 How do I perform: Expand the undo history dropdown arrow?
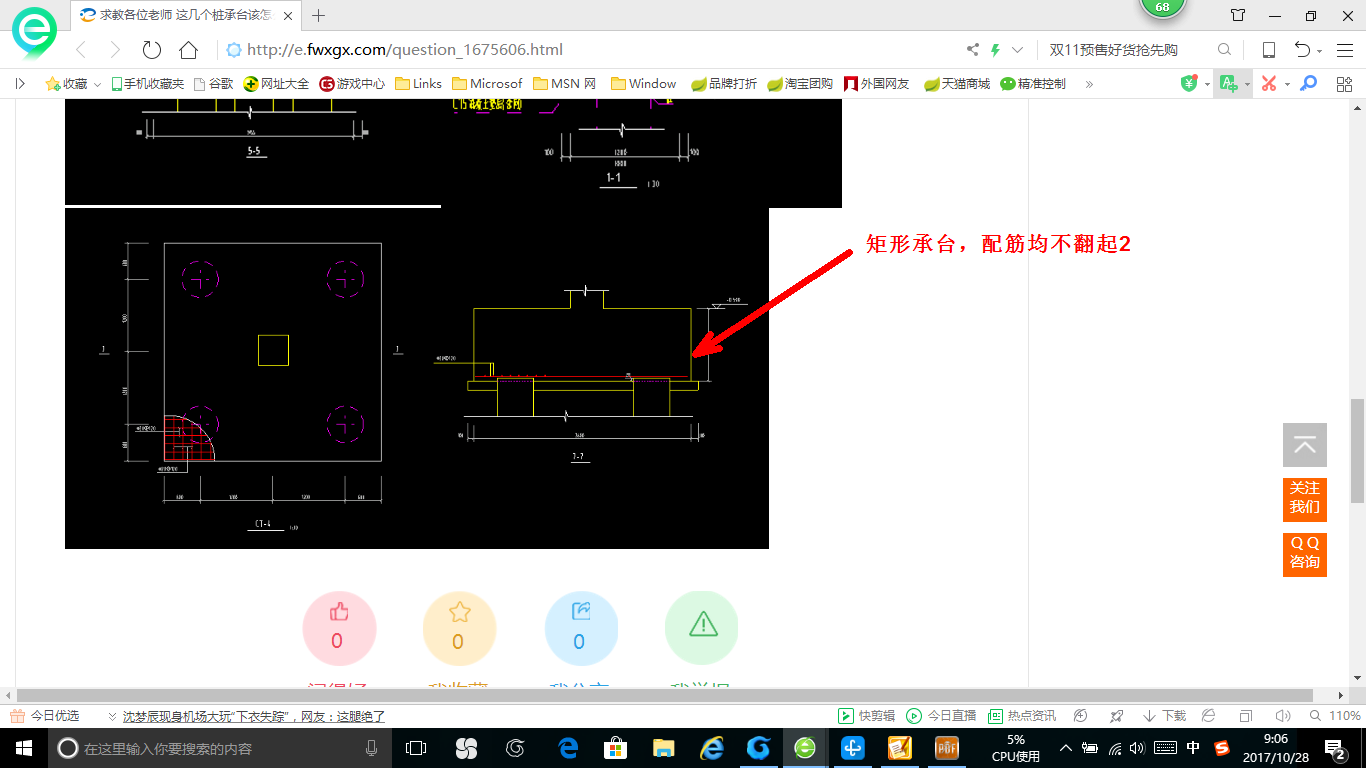pos(1320,51)
